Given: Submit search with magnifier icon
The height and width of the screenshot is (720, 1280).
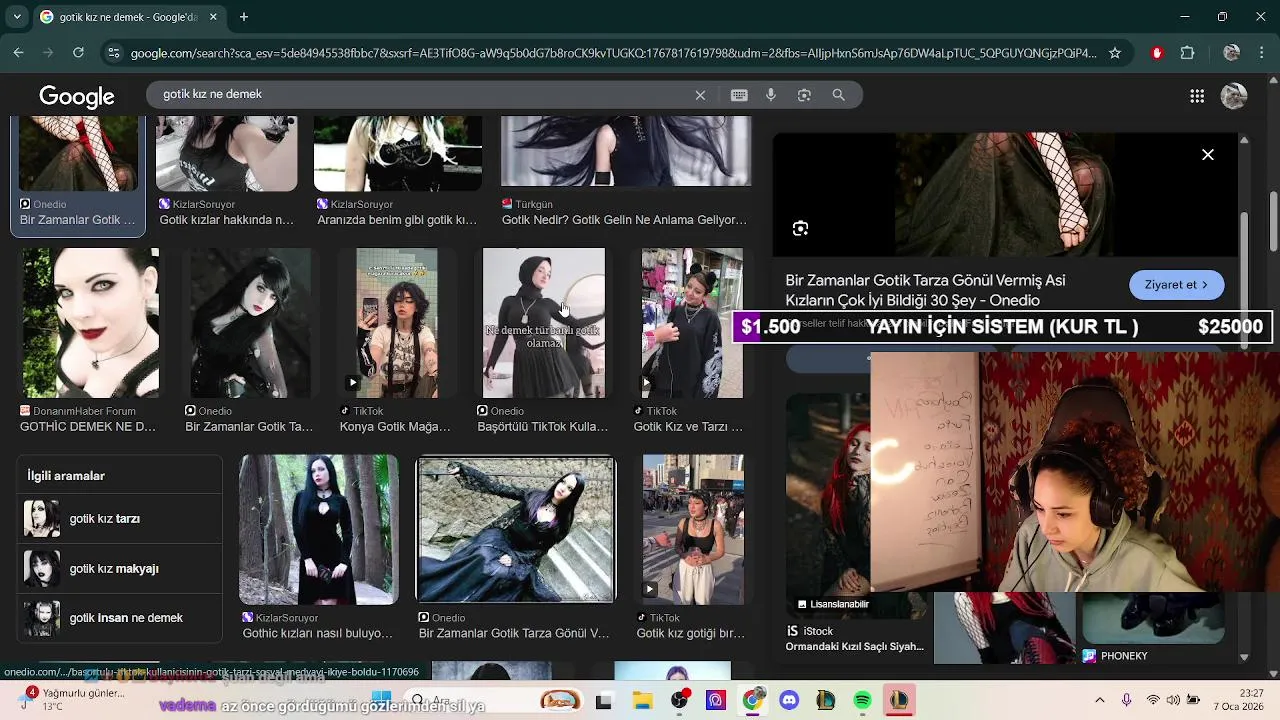Looking at the screenshot, I should coord(839,95).
